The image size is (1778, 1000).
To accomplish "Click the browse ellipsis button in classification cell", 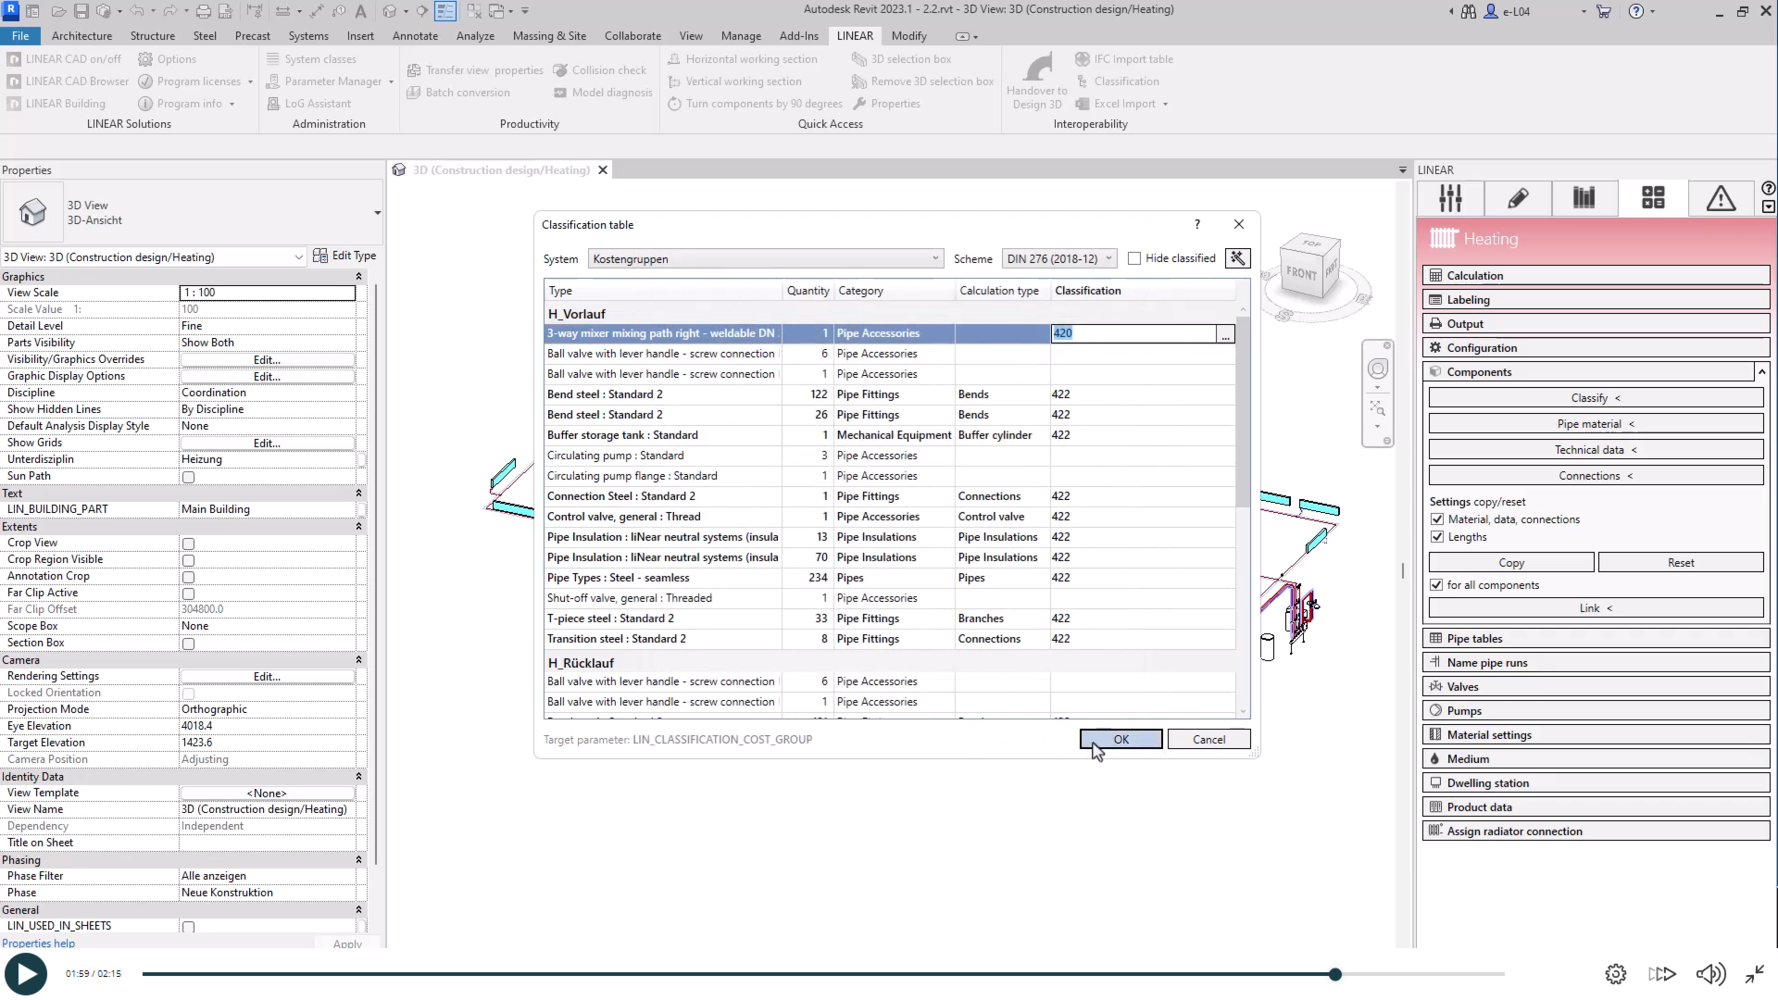I will click(1225, 334).
